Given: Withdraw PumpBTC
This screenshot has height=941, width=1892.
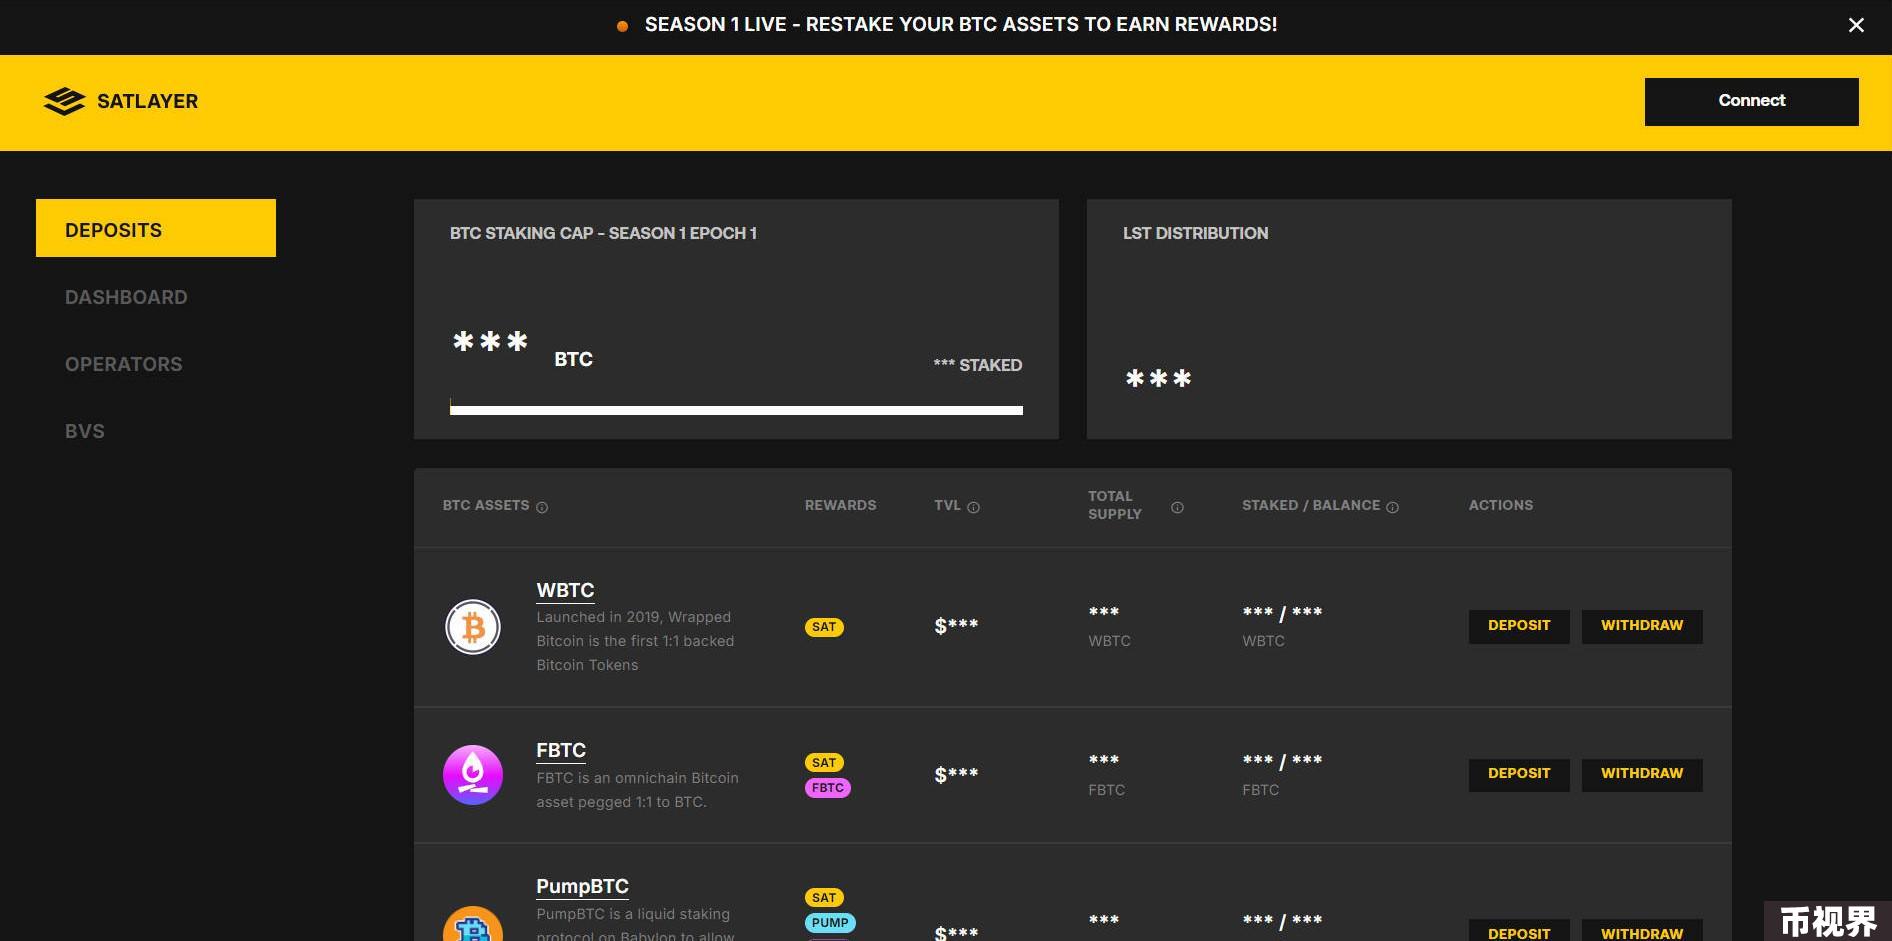Looking at the screenshot, I should tap(1642, 931).
